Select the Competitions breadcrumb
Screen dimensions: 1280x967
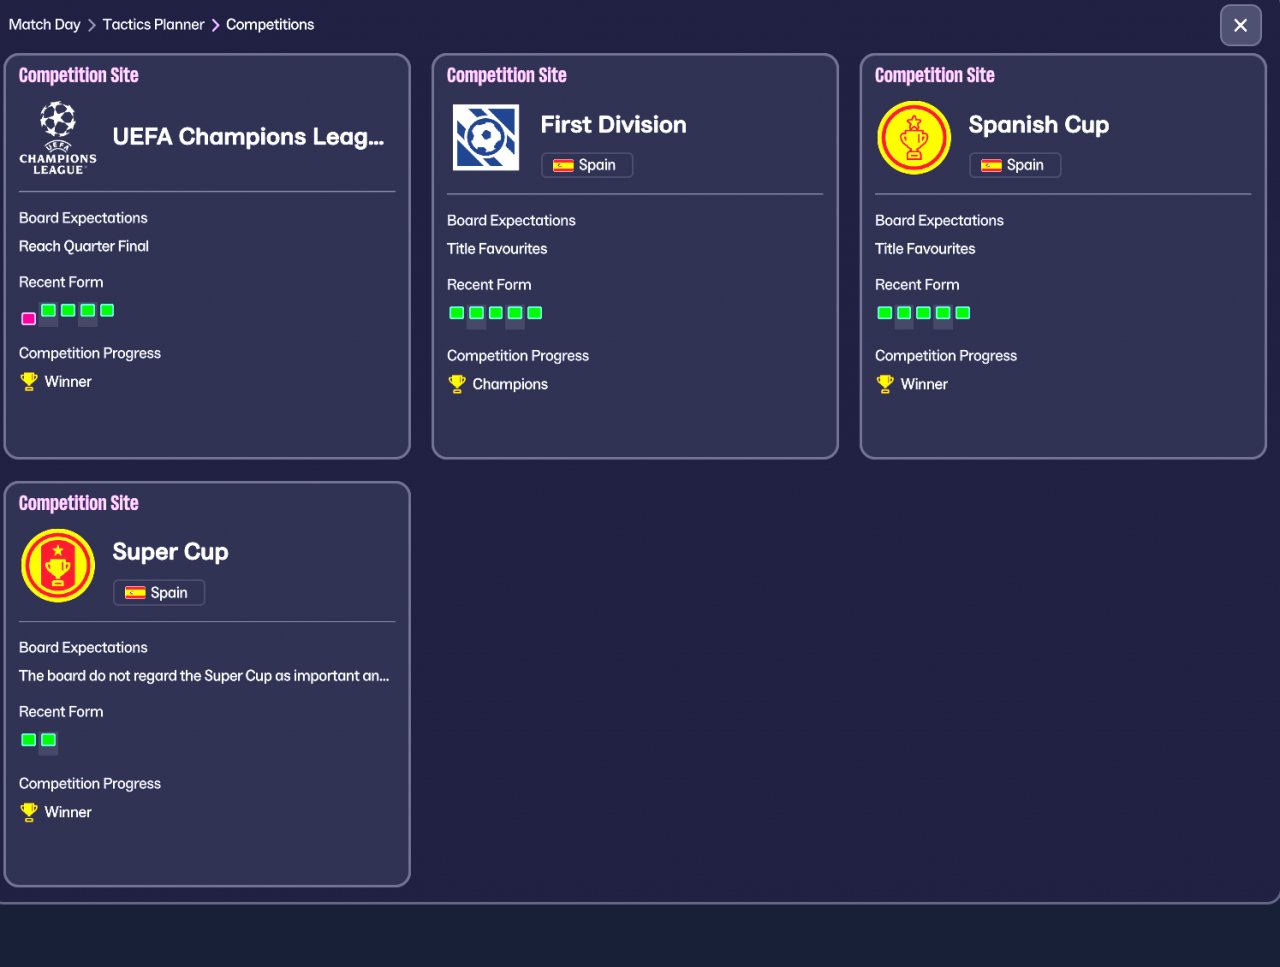coord(270,24)
